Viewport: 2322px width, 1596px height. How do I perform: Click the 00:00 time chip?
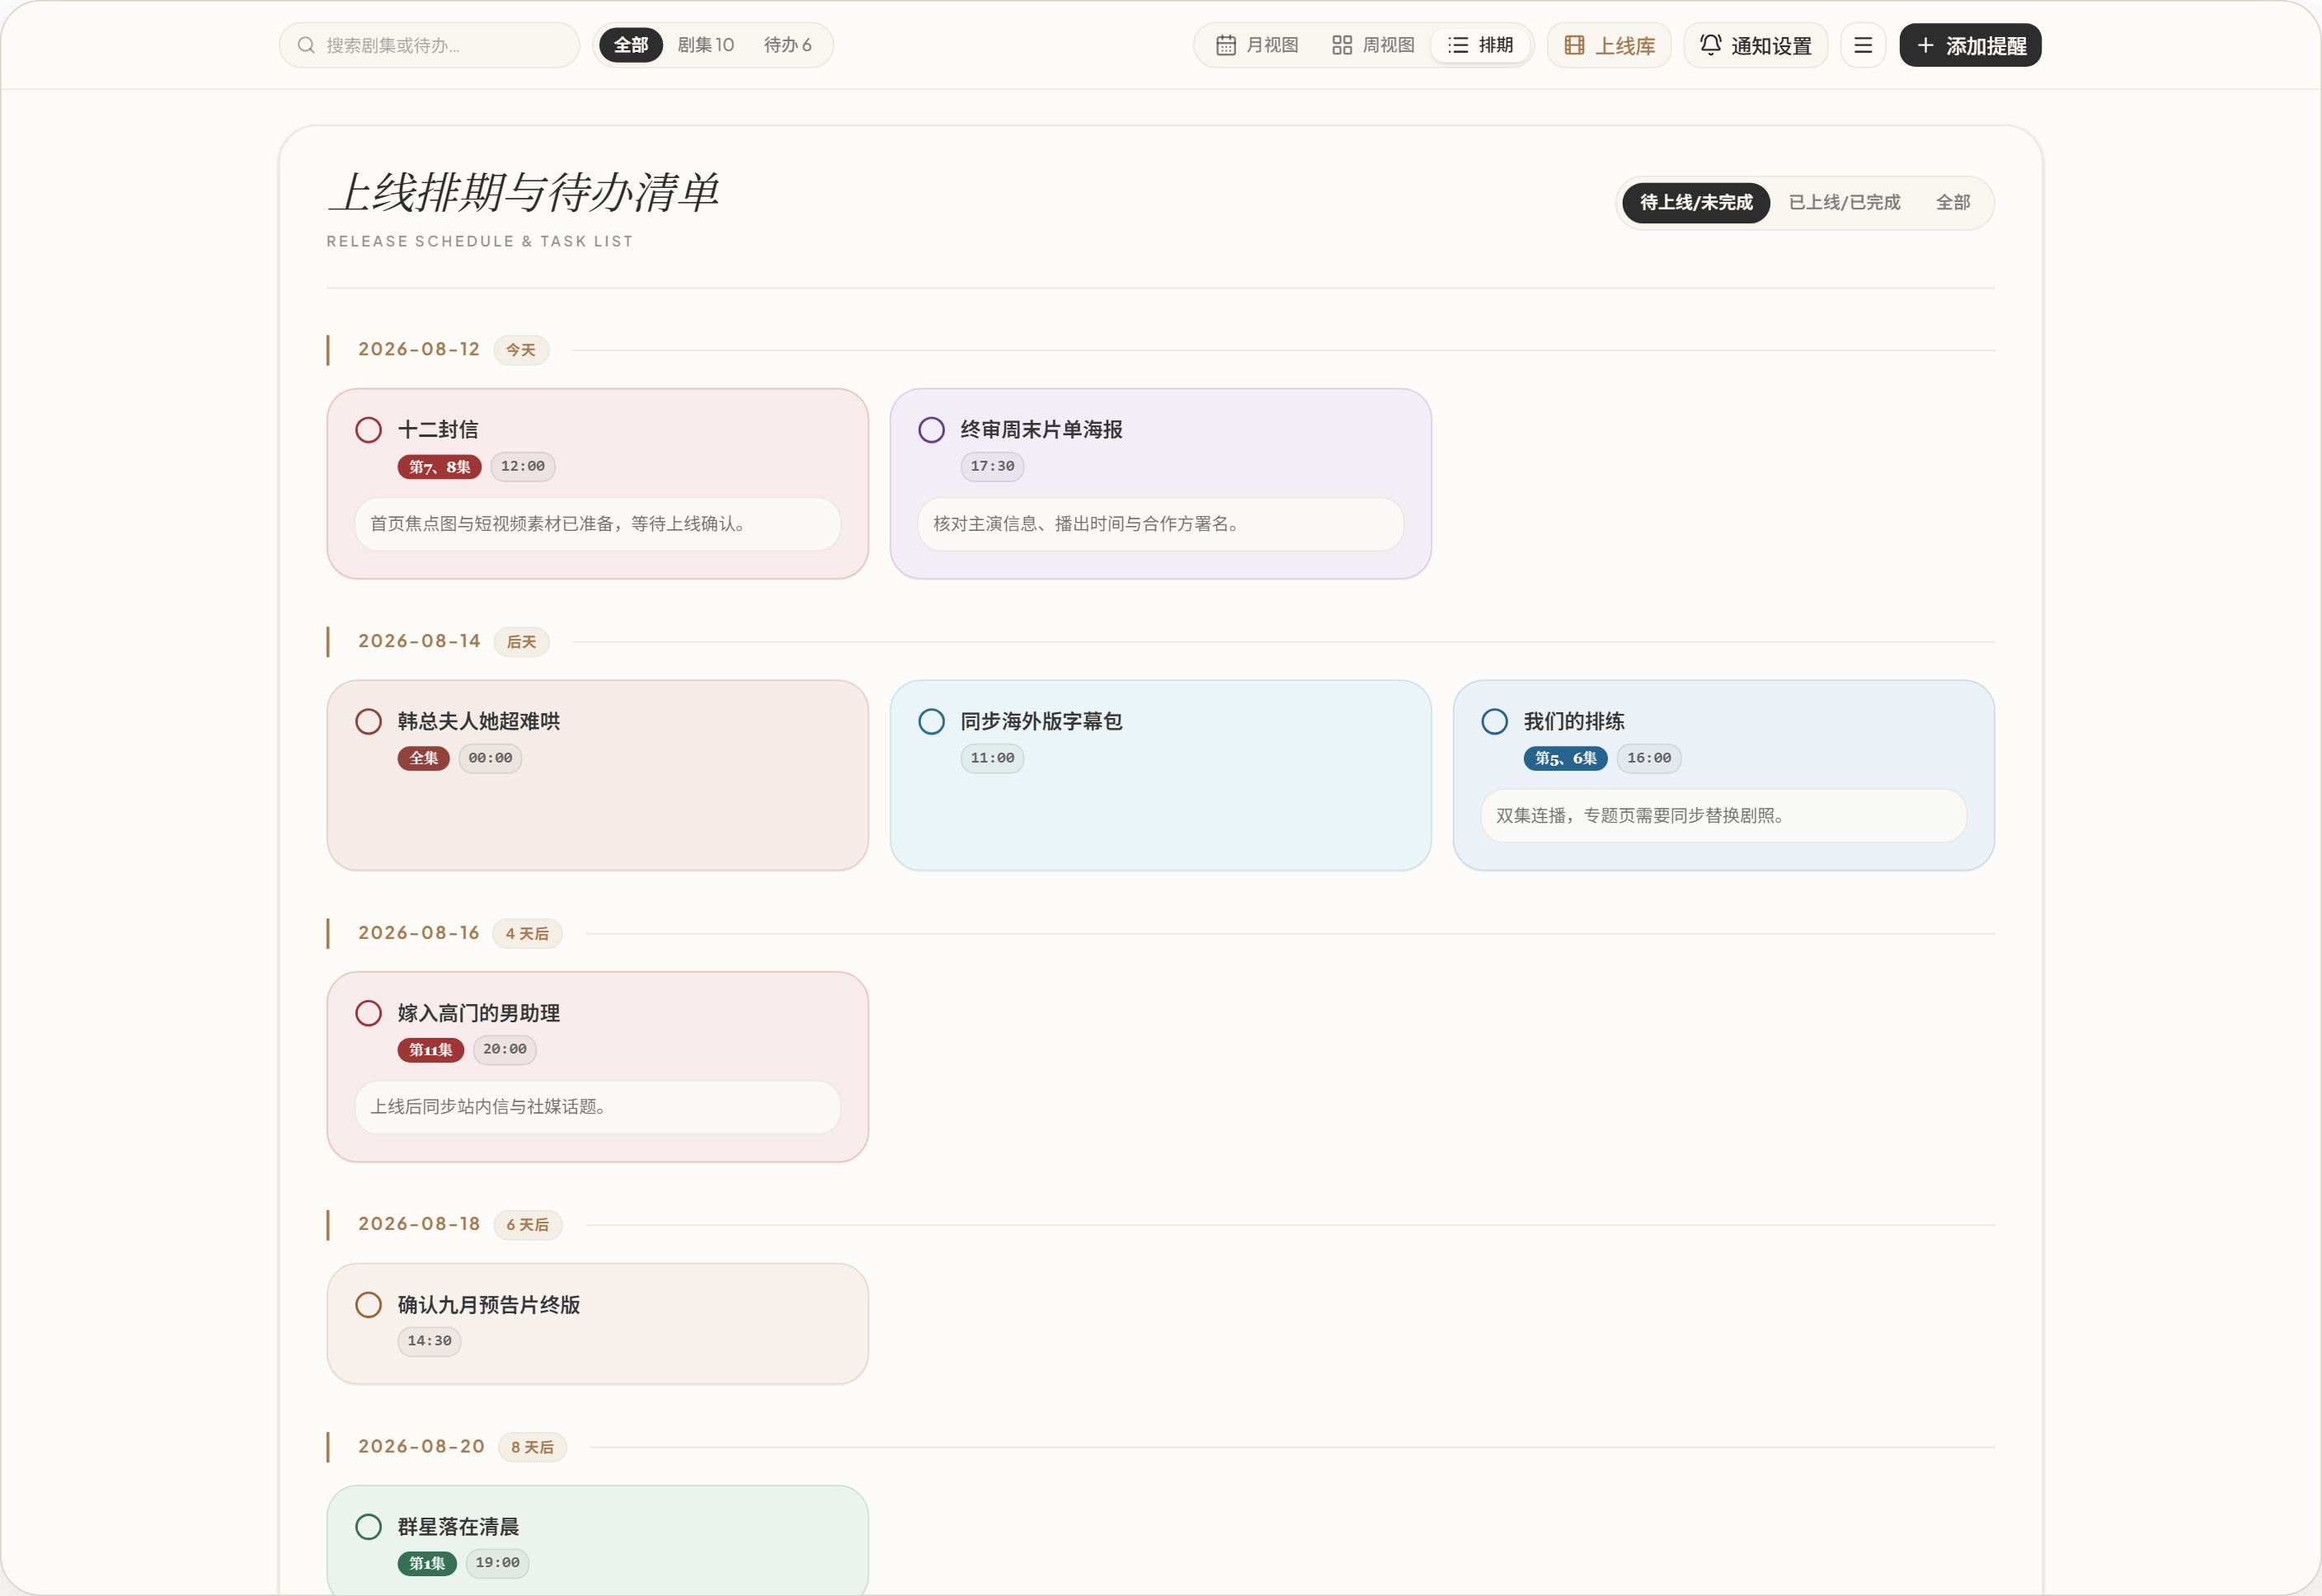coord(490,758)
